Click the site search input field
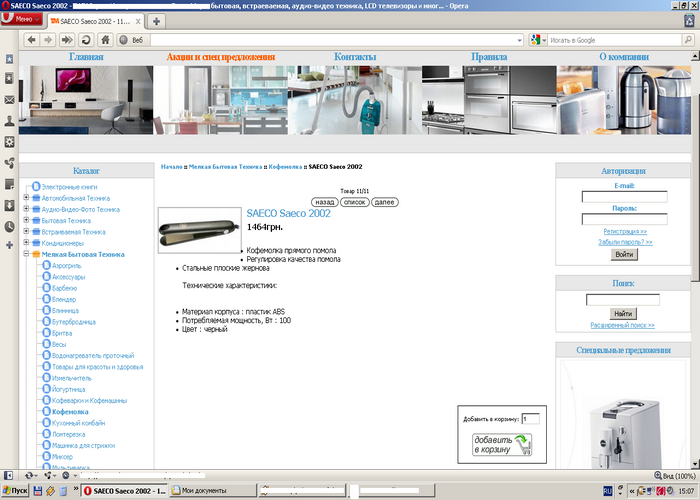The height and width of the screenshot is (500, 700). pos(623,300)
